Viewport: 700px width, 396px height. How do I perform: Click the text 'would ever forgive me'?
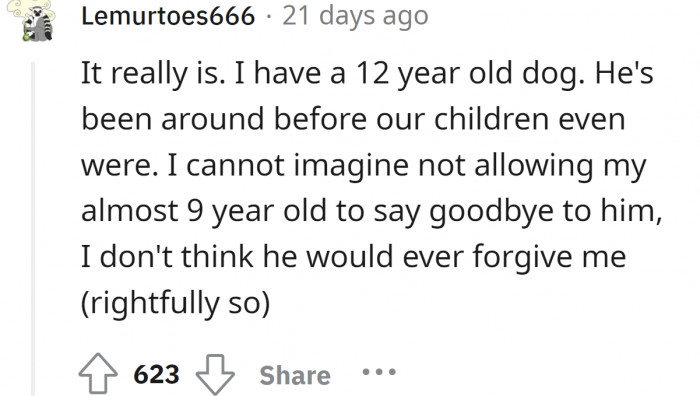point(466,257)
